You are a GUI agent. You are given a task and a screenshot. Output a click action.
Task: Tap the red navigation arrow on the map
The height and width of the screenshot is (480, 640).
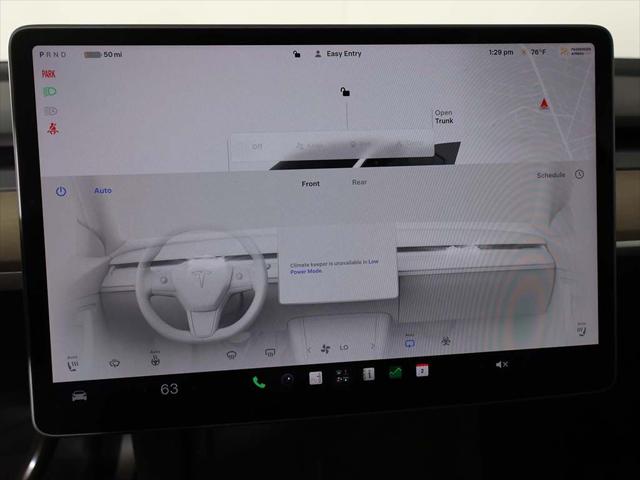click(x=544, y=104)
